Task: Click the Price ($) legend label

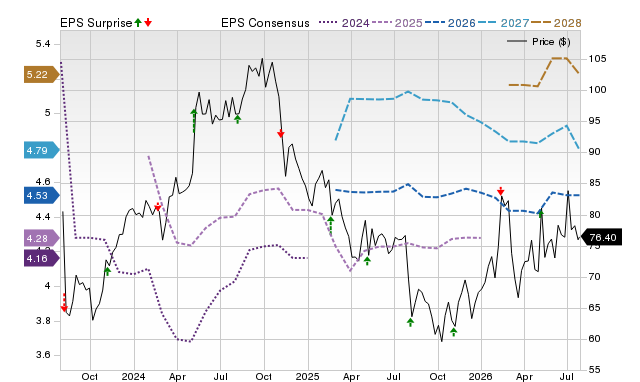Action: click(x=551, y=42)
